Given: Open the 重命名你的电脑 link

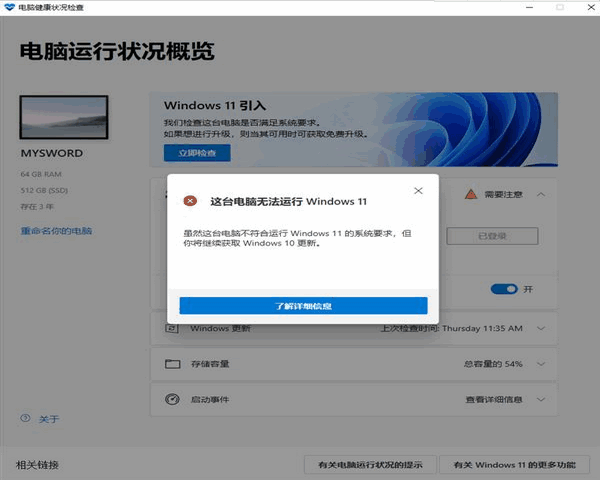Looking at the screenshot, I should tap(56, 231).
